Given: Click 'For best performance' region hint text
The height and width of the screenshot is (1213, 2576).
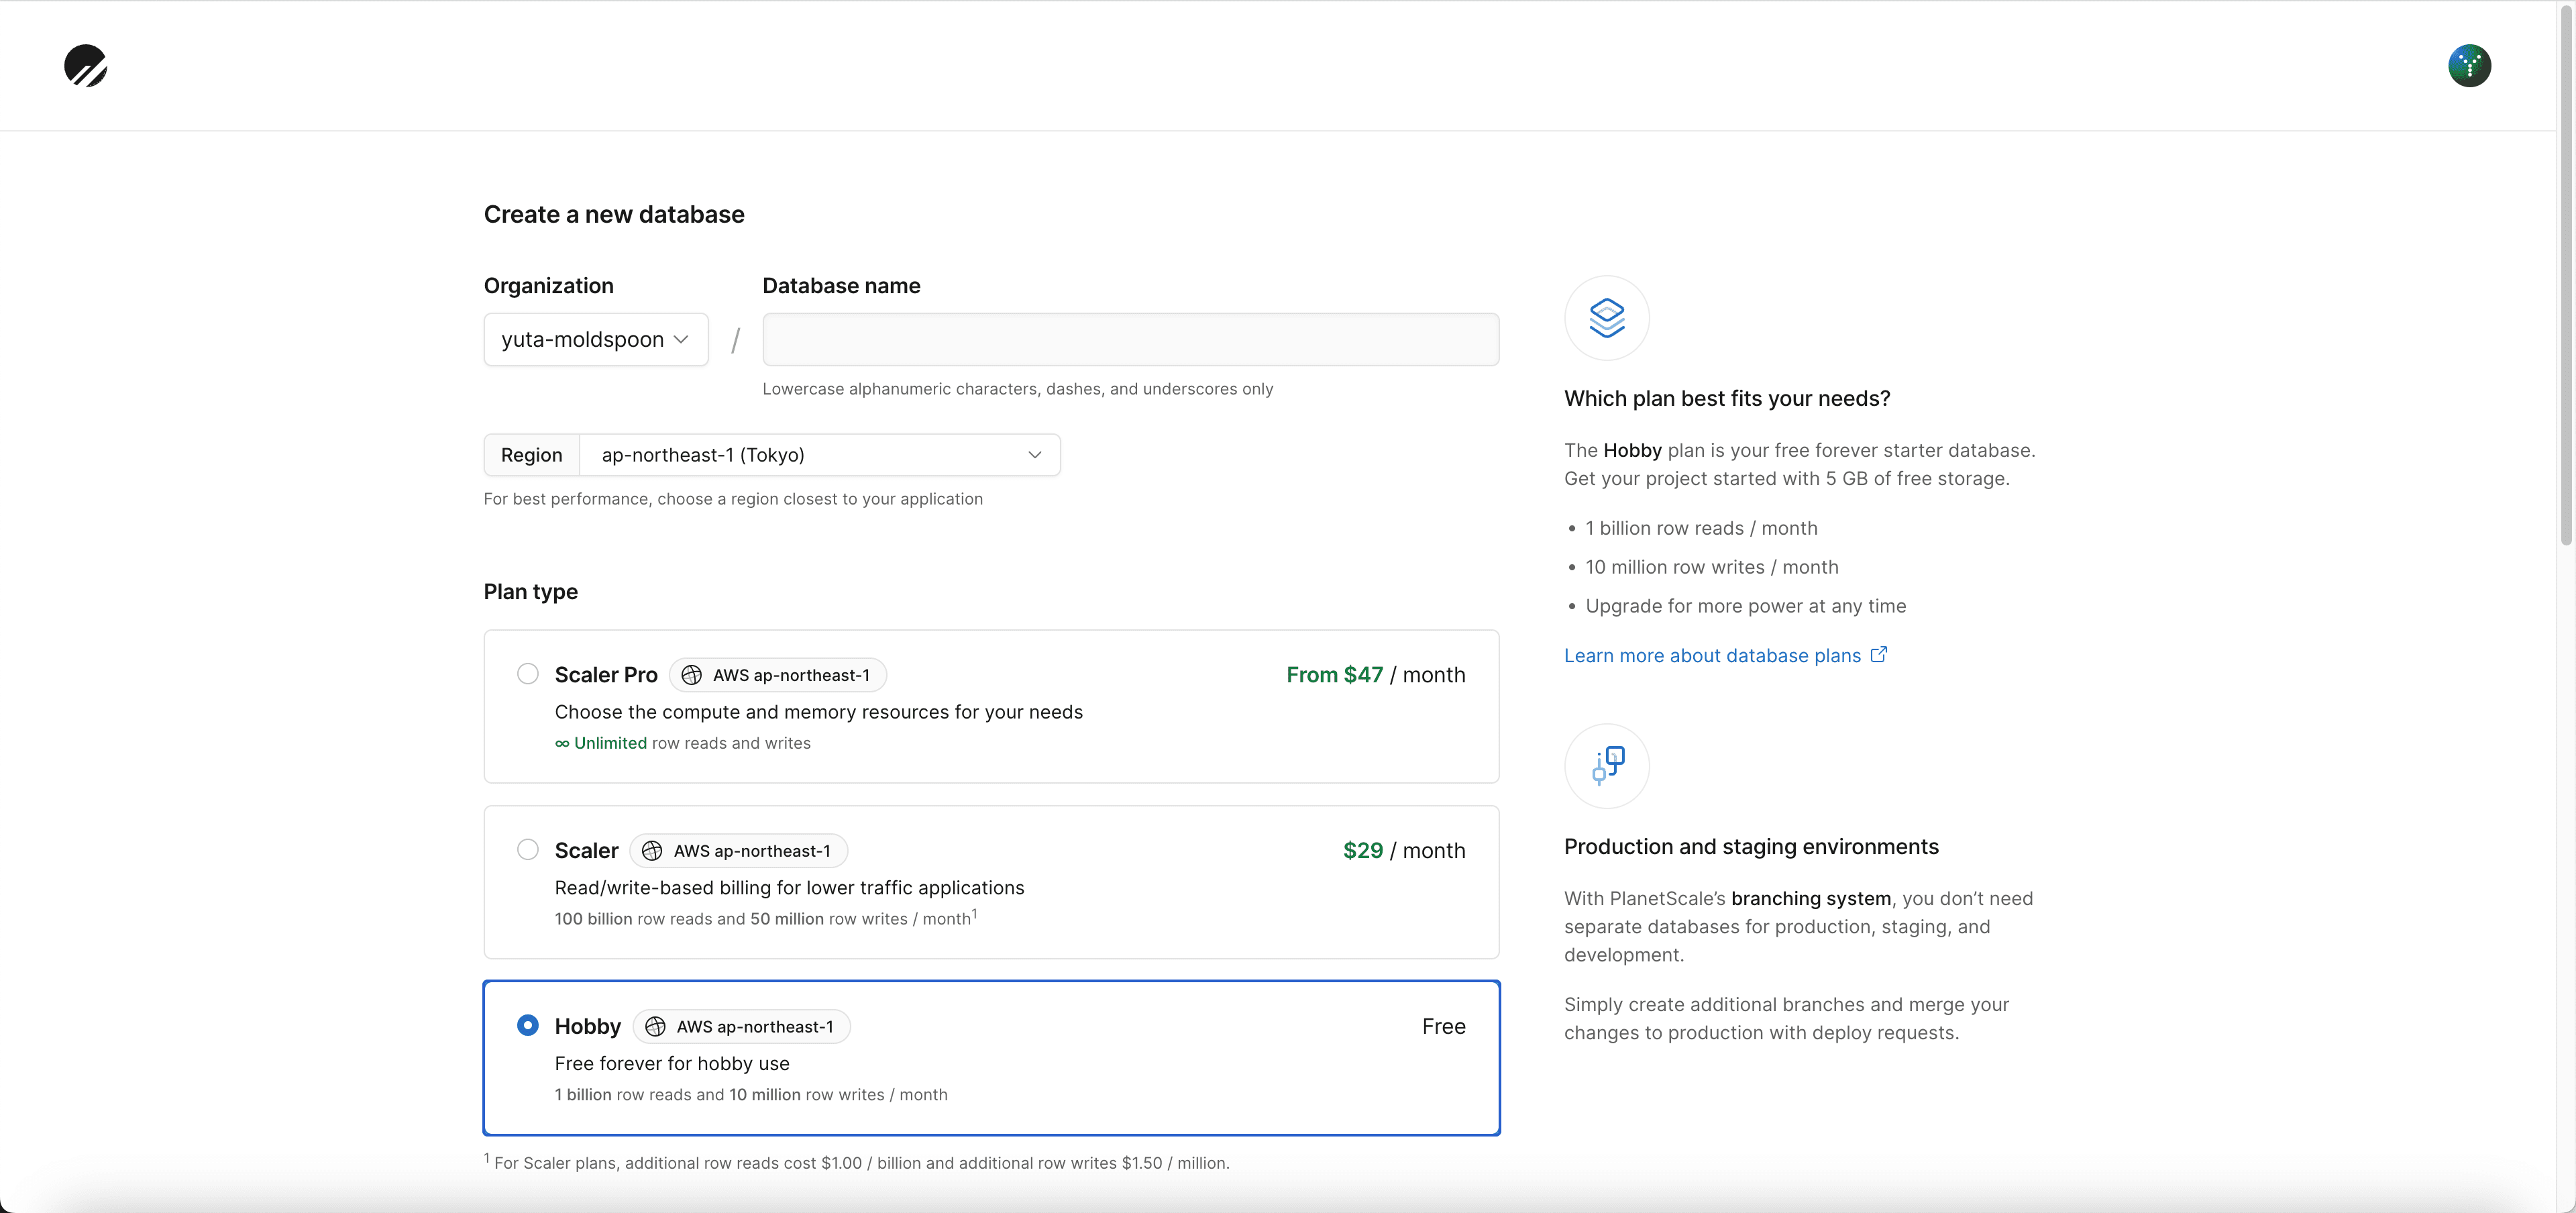Looking at the screenshot, I should pyautogui.click(x=733, y=499).
